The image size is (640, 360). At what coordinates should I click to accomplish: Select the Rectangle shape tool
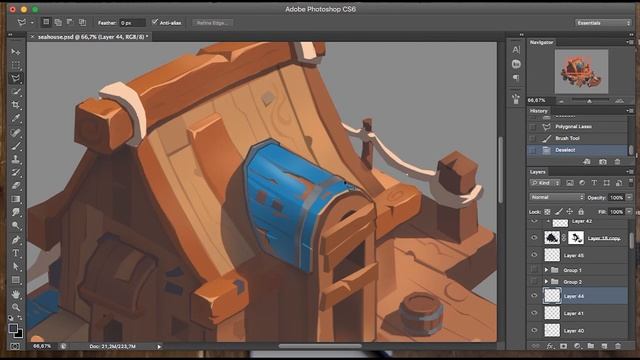[16, 280]
